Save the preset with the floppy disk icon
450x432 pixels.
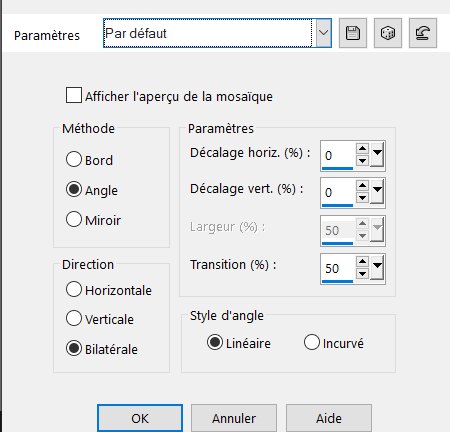pyautogui.click(x=353, y=33)
